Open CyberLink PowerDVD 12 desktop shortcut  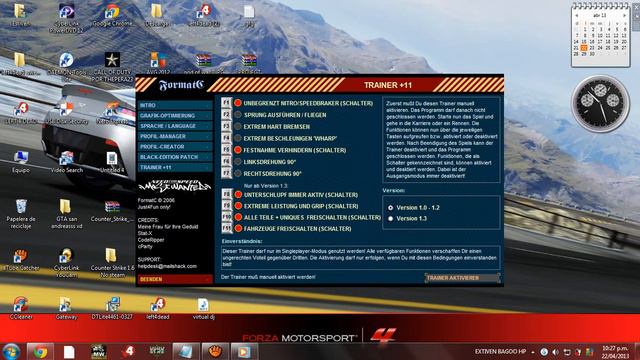click(66, 18)
